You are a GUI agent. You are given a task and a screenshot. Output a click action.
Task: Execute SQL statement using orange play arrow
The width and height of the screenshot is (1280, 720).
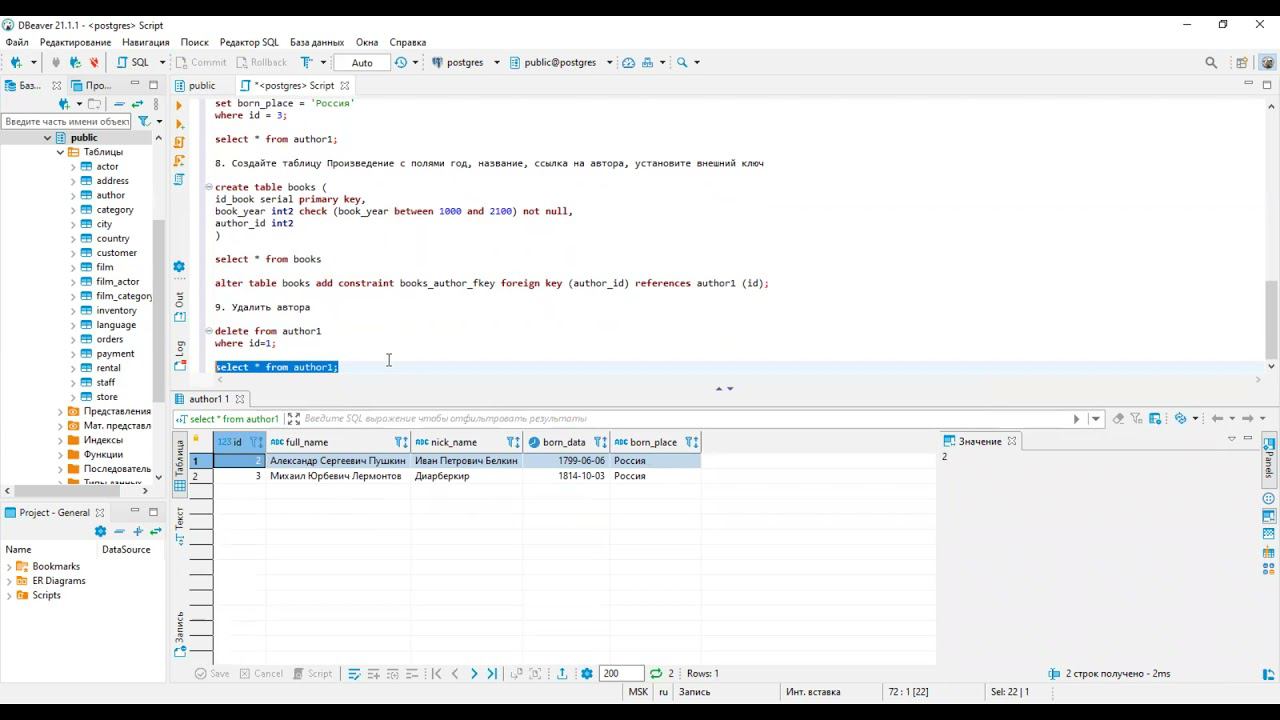click(180, 104)
